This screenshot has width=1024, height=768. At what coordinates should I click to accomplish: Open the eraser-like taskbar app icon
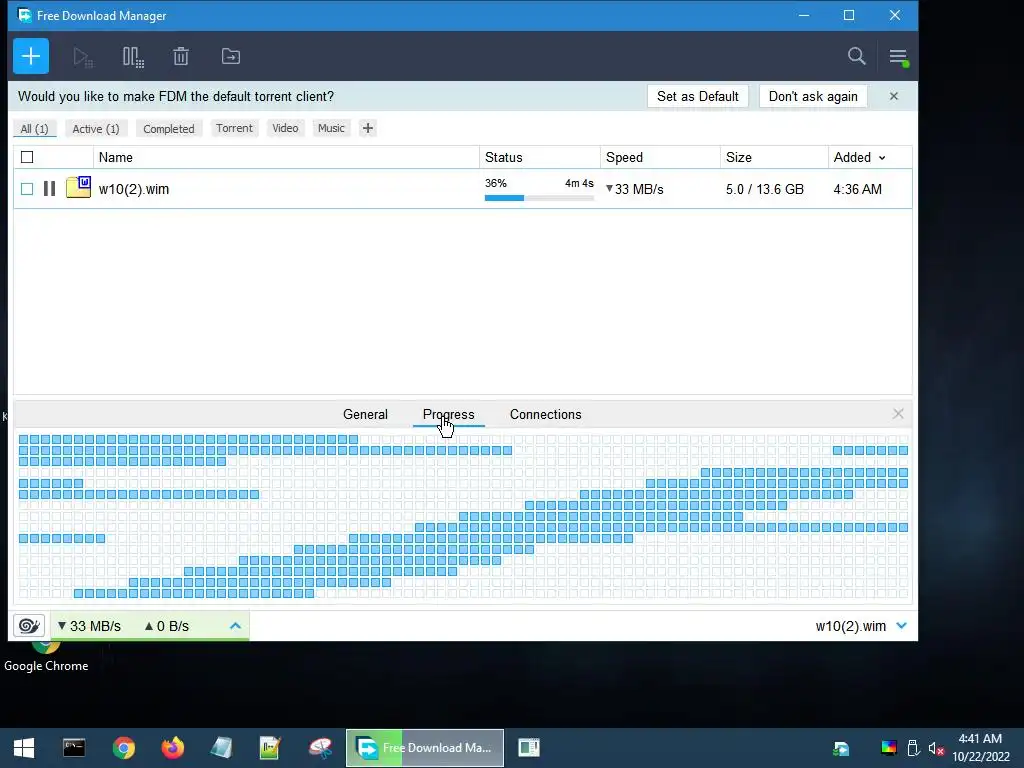coord(221,748)
